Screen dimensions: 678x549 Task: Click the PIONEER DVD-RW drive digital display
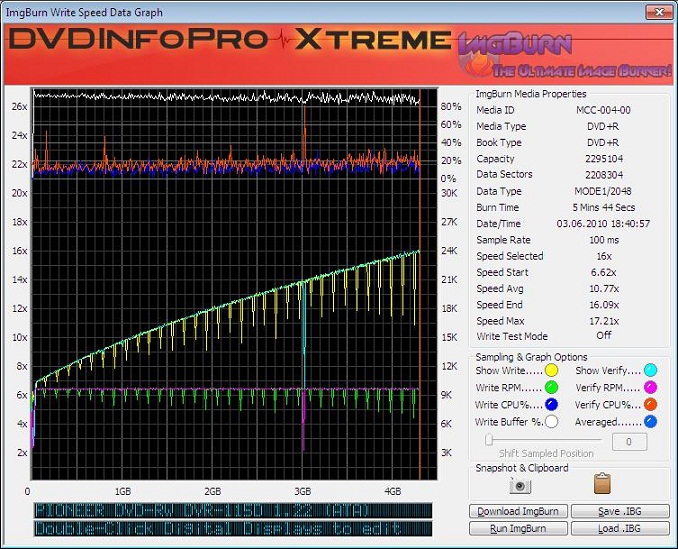click(x=232, y=510)
